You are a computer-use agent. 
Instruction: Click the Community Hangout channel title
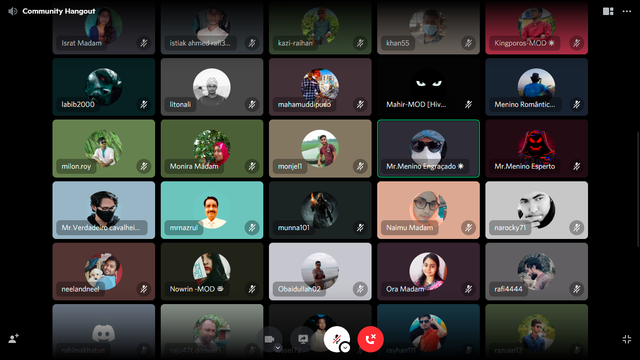pyautogui.click(x=59, y=11)
